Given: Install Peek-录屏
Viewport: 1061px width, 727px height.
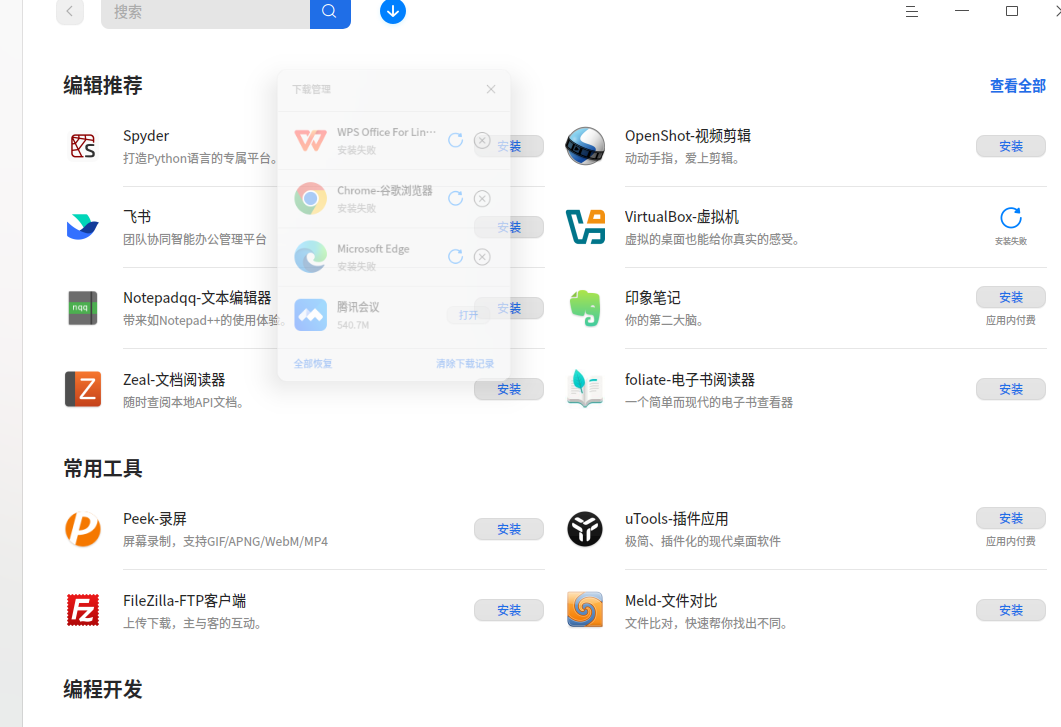Looking at the screenshot, I should (x=509, y=529).
